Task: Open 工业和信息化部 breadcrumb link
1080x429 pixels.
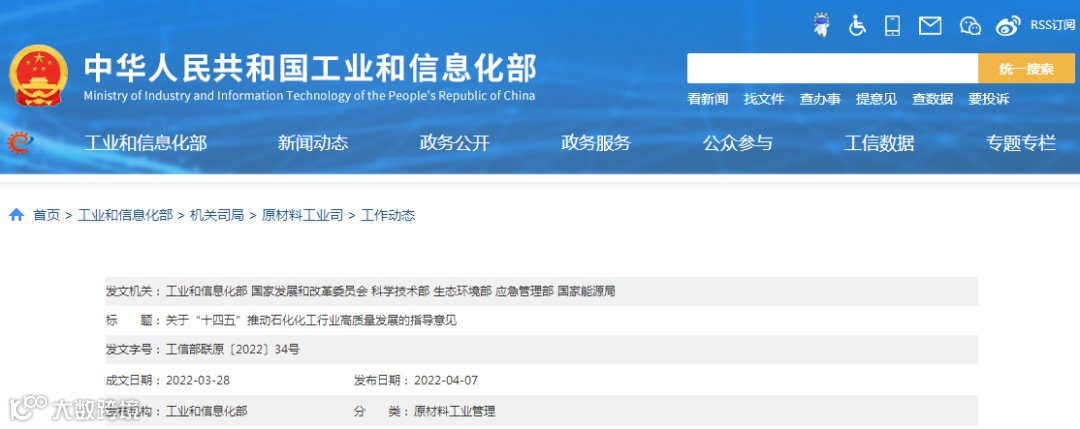Action: [125, 216]
